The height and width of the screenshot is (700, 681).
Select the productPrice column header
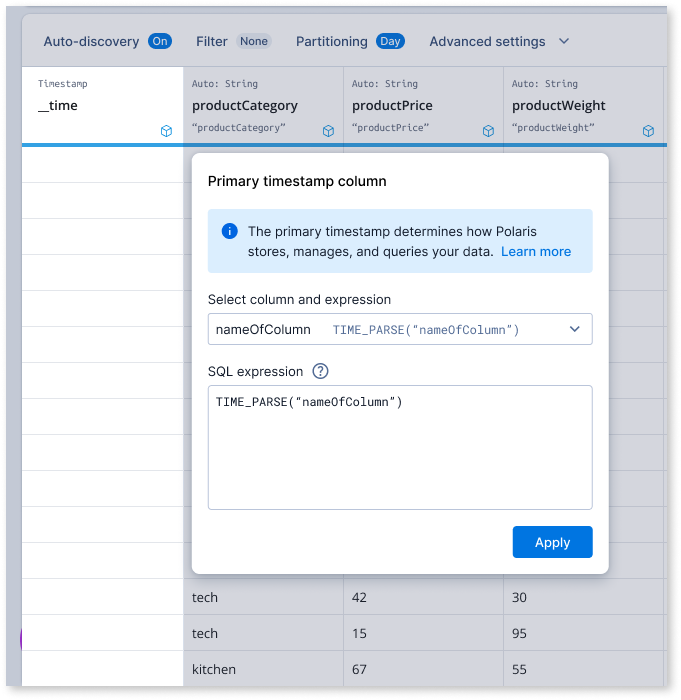click(x=423, y=105)
